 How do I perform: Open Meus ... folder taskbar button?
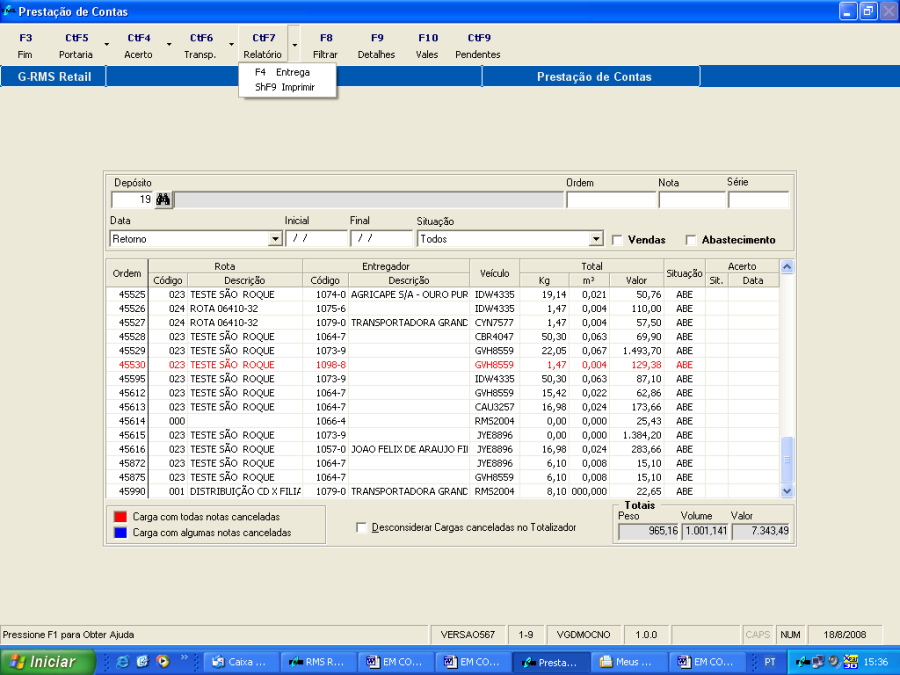tap(630, 662)
